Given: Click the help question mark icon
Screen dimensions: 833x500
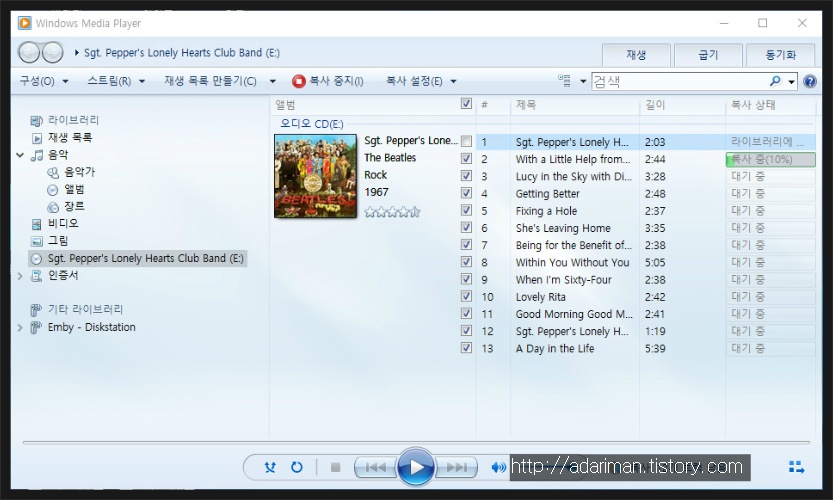Looking at the screenshot, I should (x=810, y=81).
